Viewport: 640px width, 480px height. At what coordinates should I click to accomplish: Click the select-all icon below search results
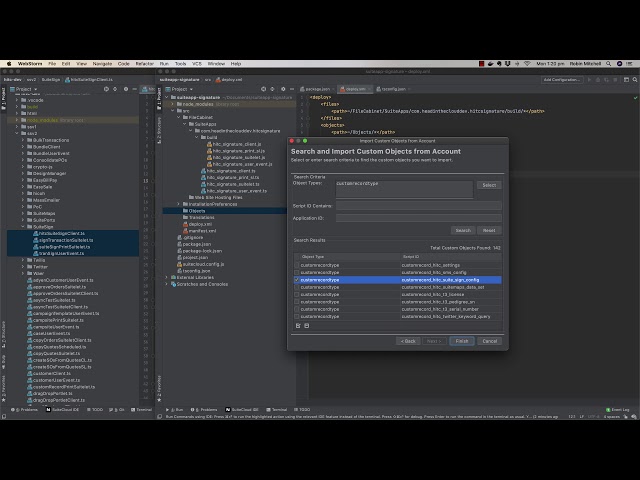[298, 326]
